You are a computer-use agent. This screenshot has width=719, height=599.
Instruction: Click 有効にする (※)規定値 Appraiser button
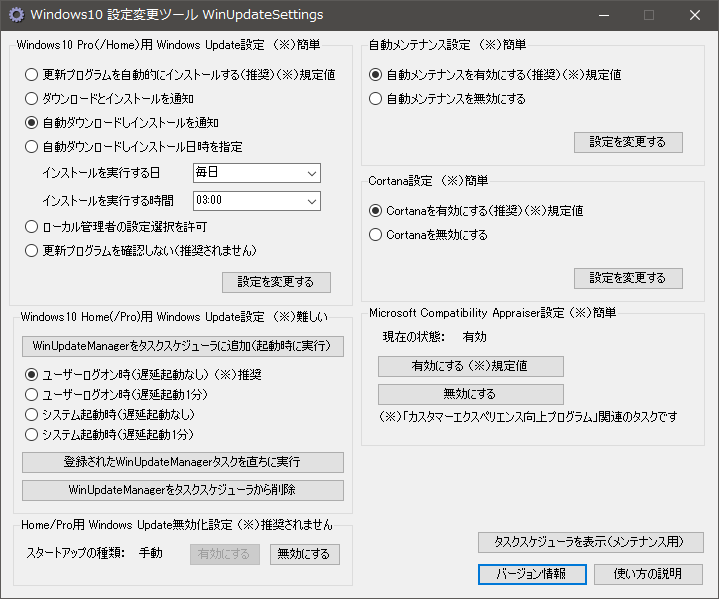click(470, 366)
